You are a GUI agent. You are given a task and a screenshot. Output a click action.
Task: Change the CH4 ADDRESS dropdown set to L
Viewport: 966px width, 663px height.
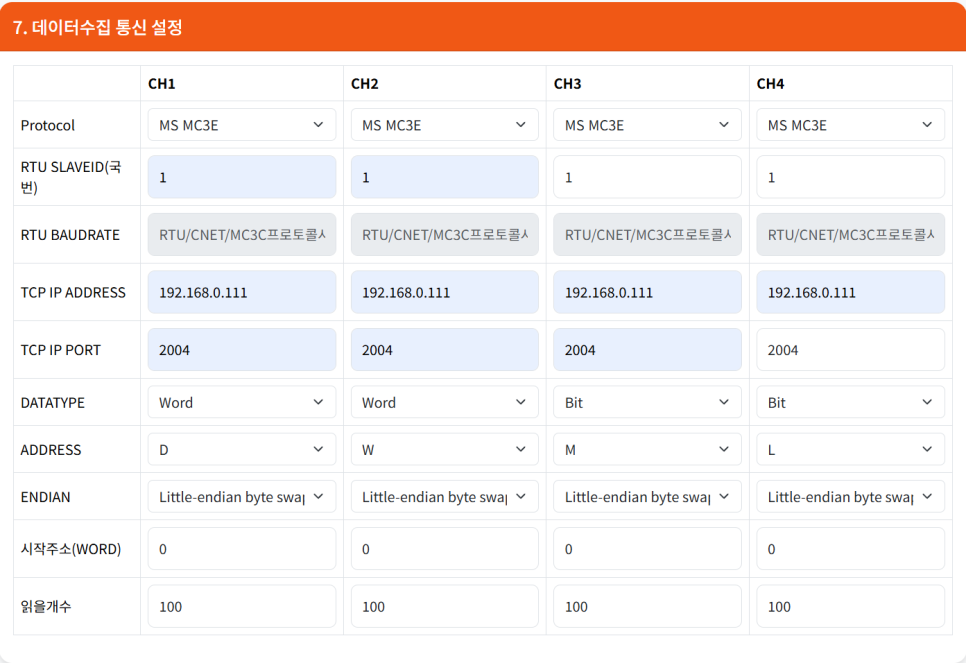(x=850, y=449)
